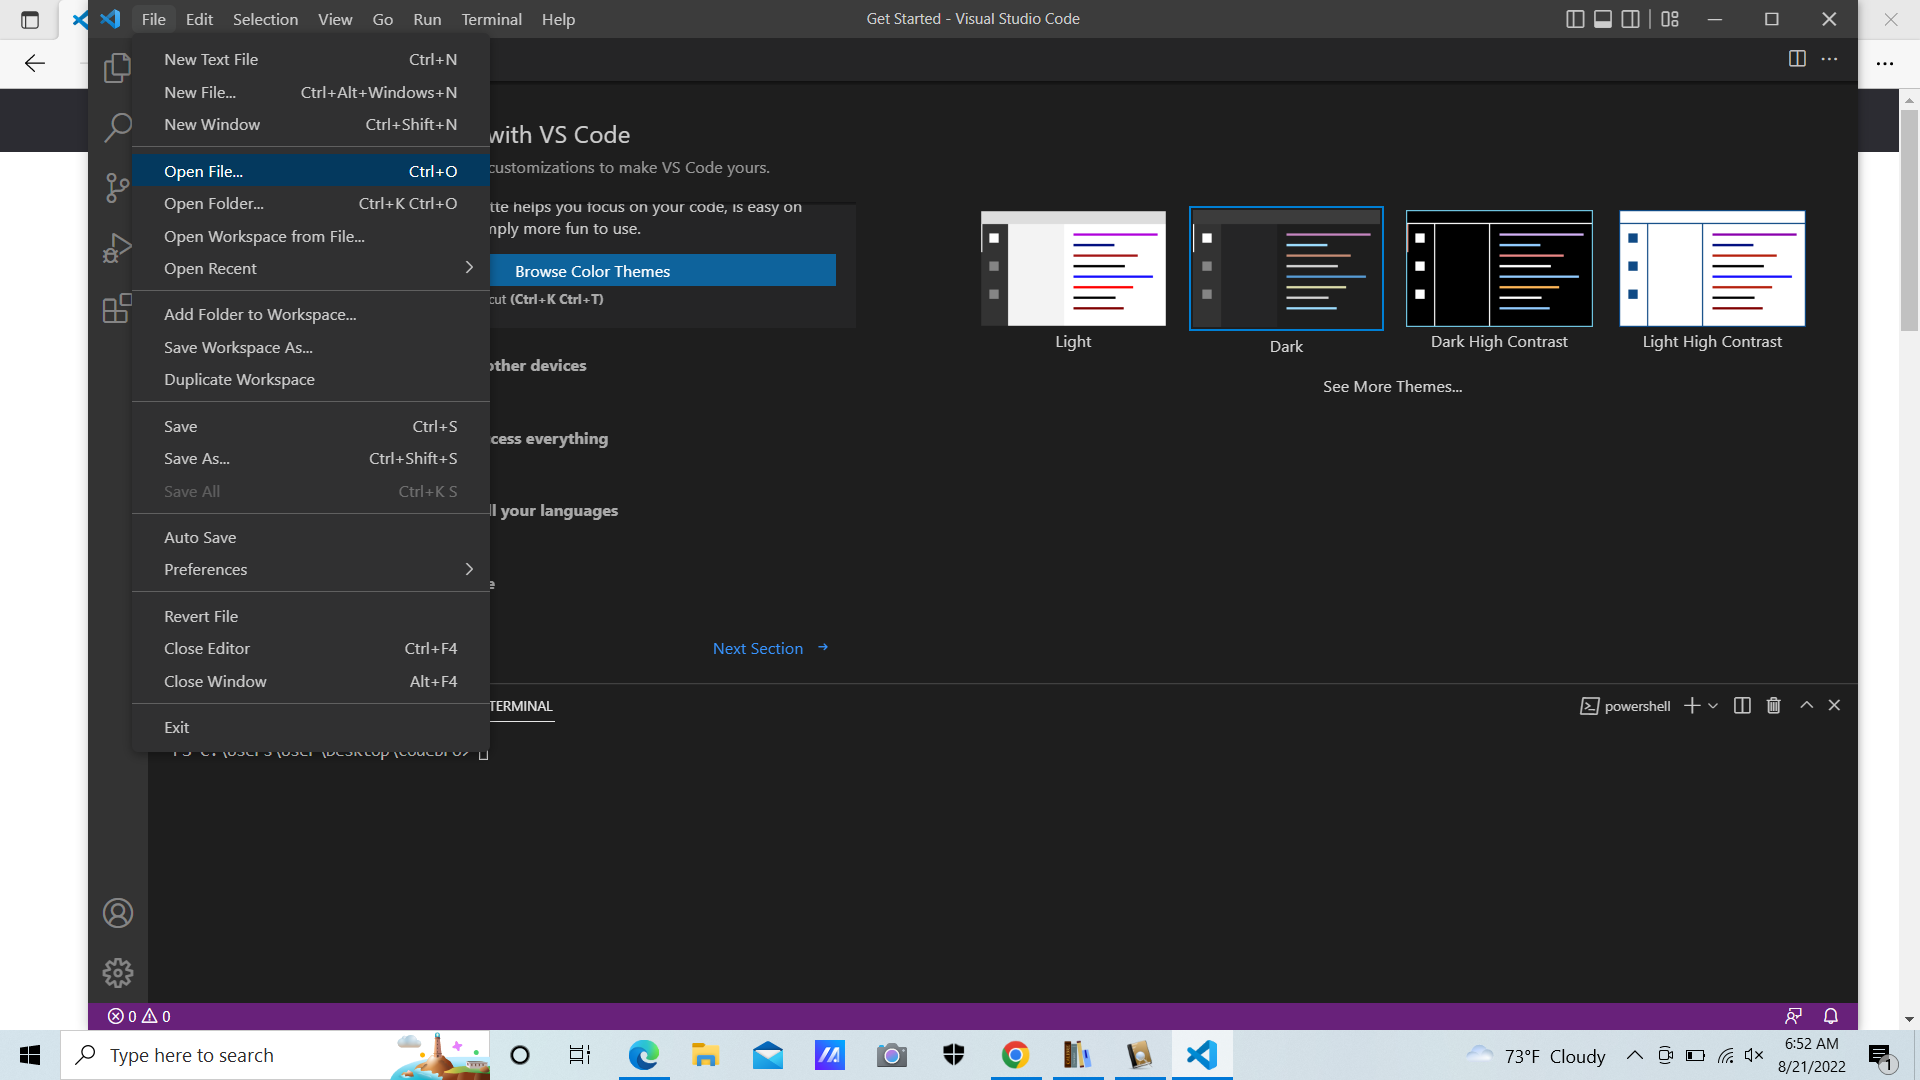Open Google Chrome from taskbar
Image resolution: width=1920 pixels, height=1080 pixels.
(x=1015, y=1055)
